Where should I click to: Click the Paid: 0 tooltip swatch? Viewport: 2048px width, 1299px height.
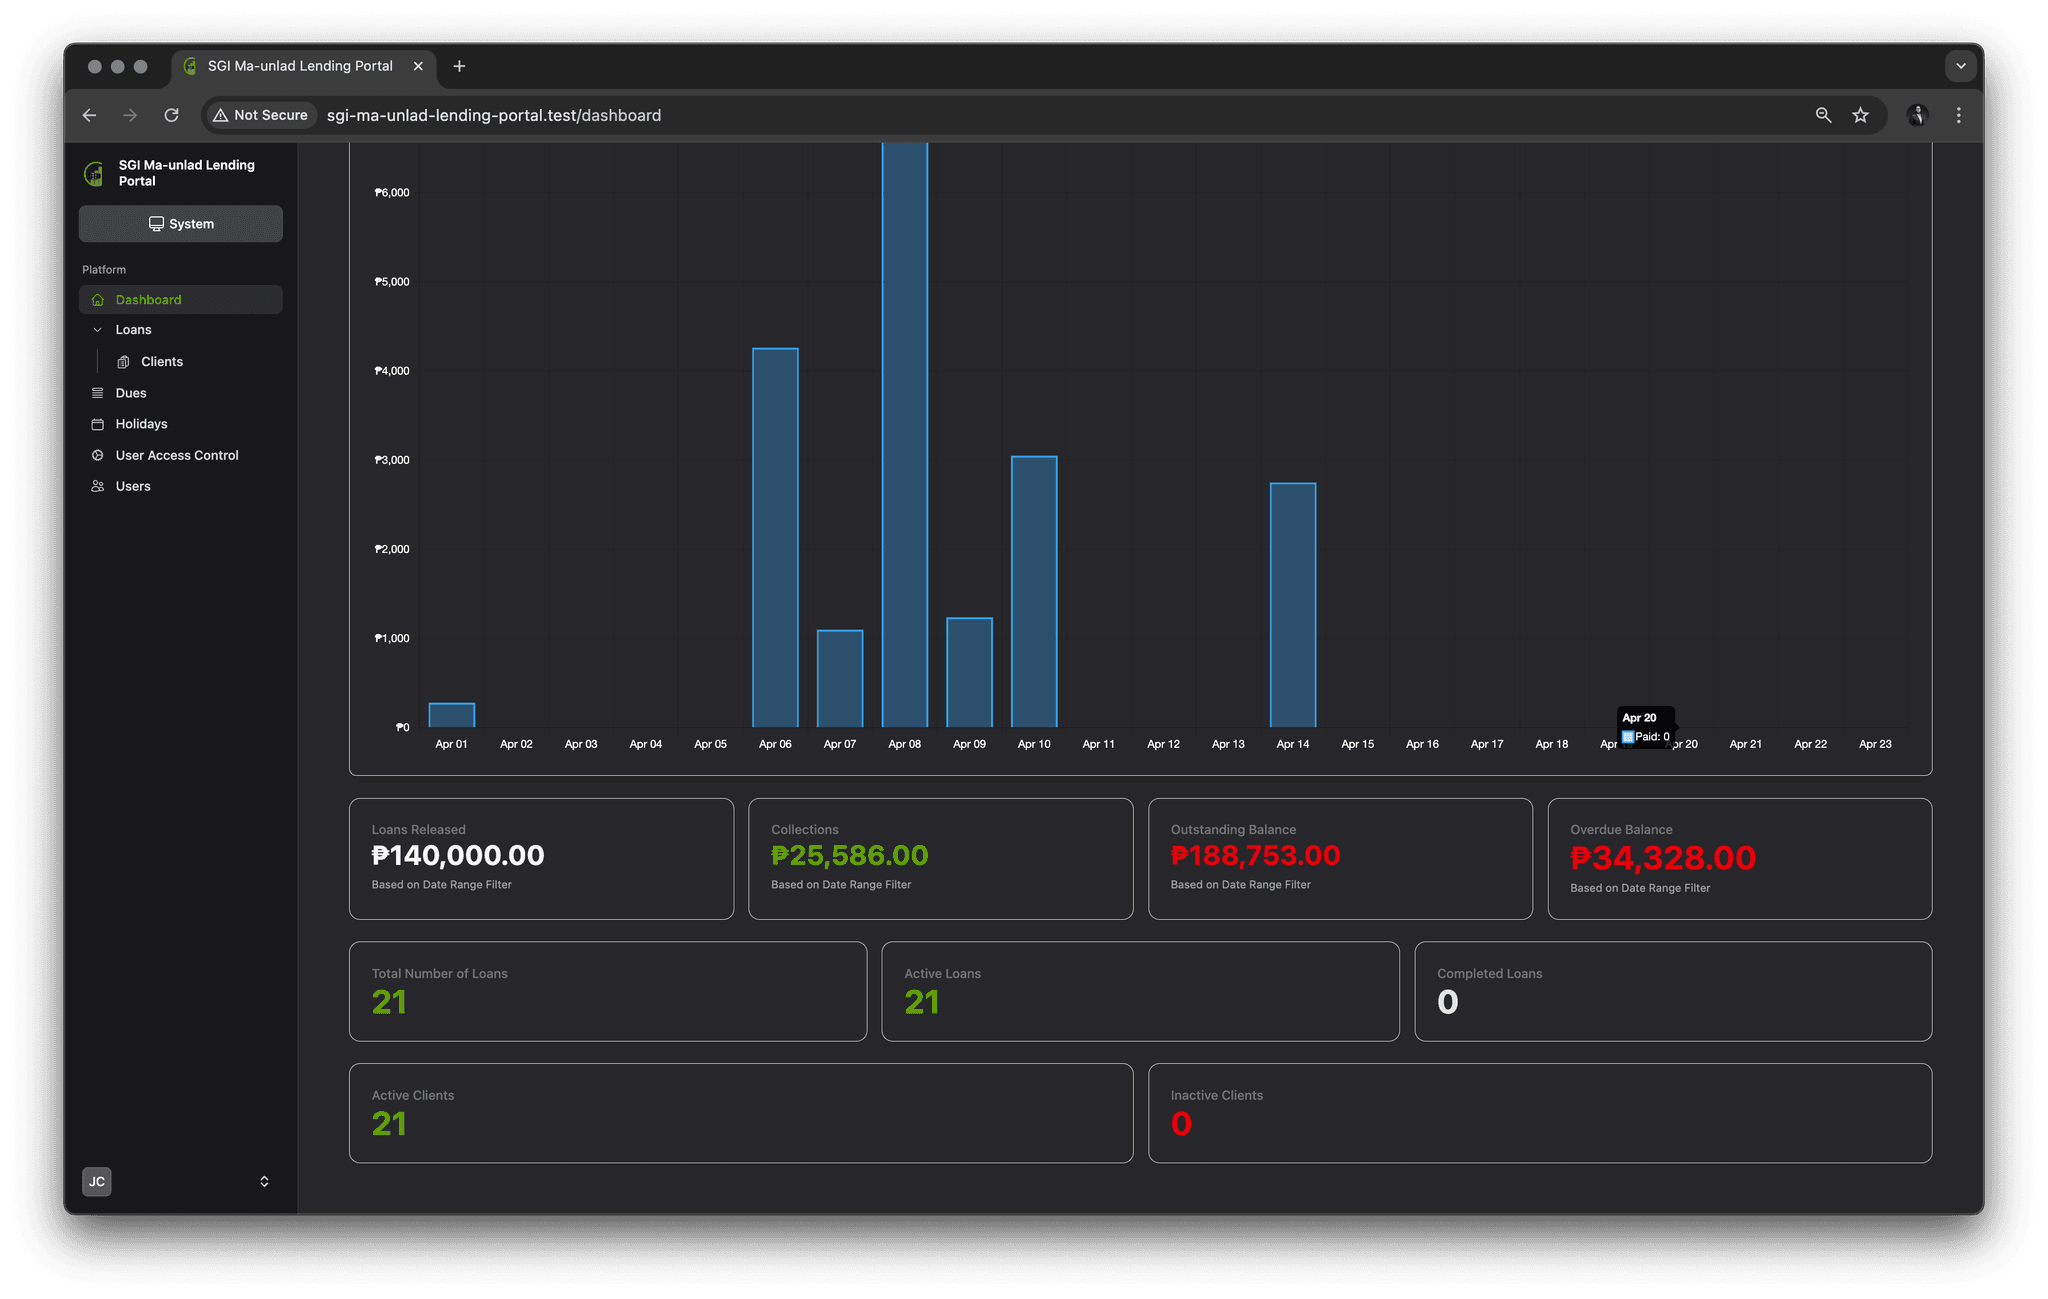(1628, 737)
